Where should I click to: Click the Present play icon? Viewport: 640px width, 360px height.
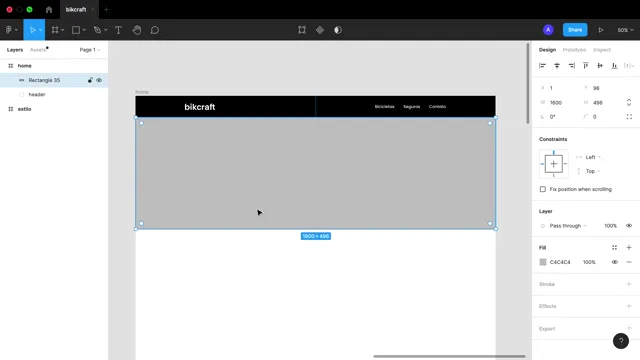tap(601, 30)
